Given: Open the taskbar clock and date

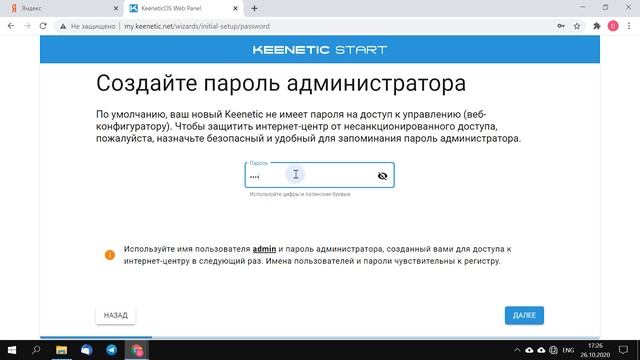Looking at the screenshot, I should 595,350.
